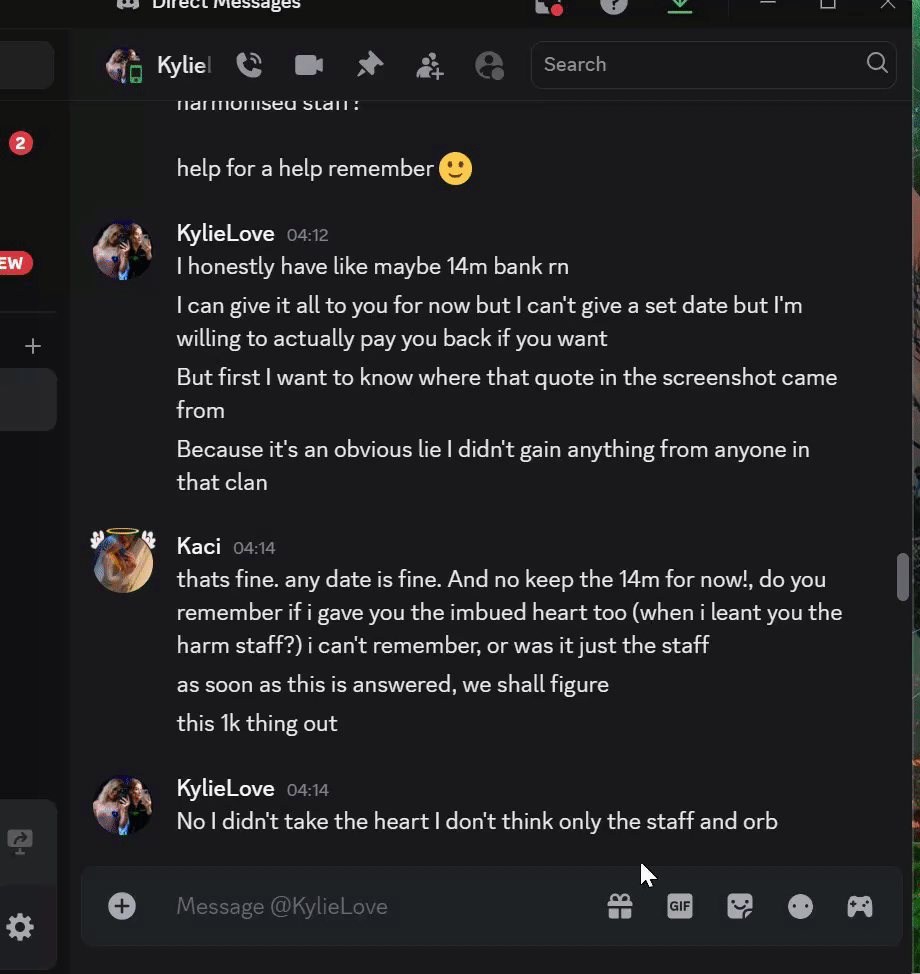
Task: Click Kaci's username in the chat
Action: [198, 546]
